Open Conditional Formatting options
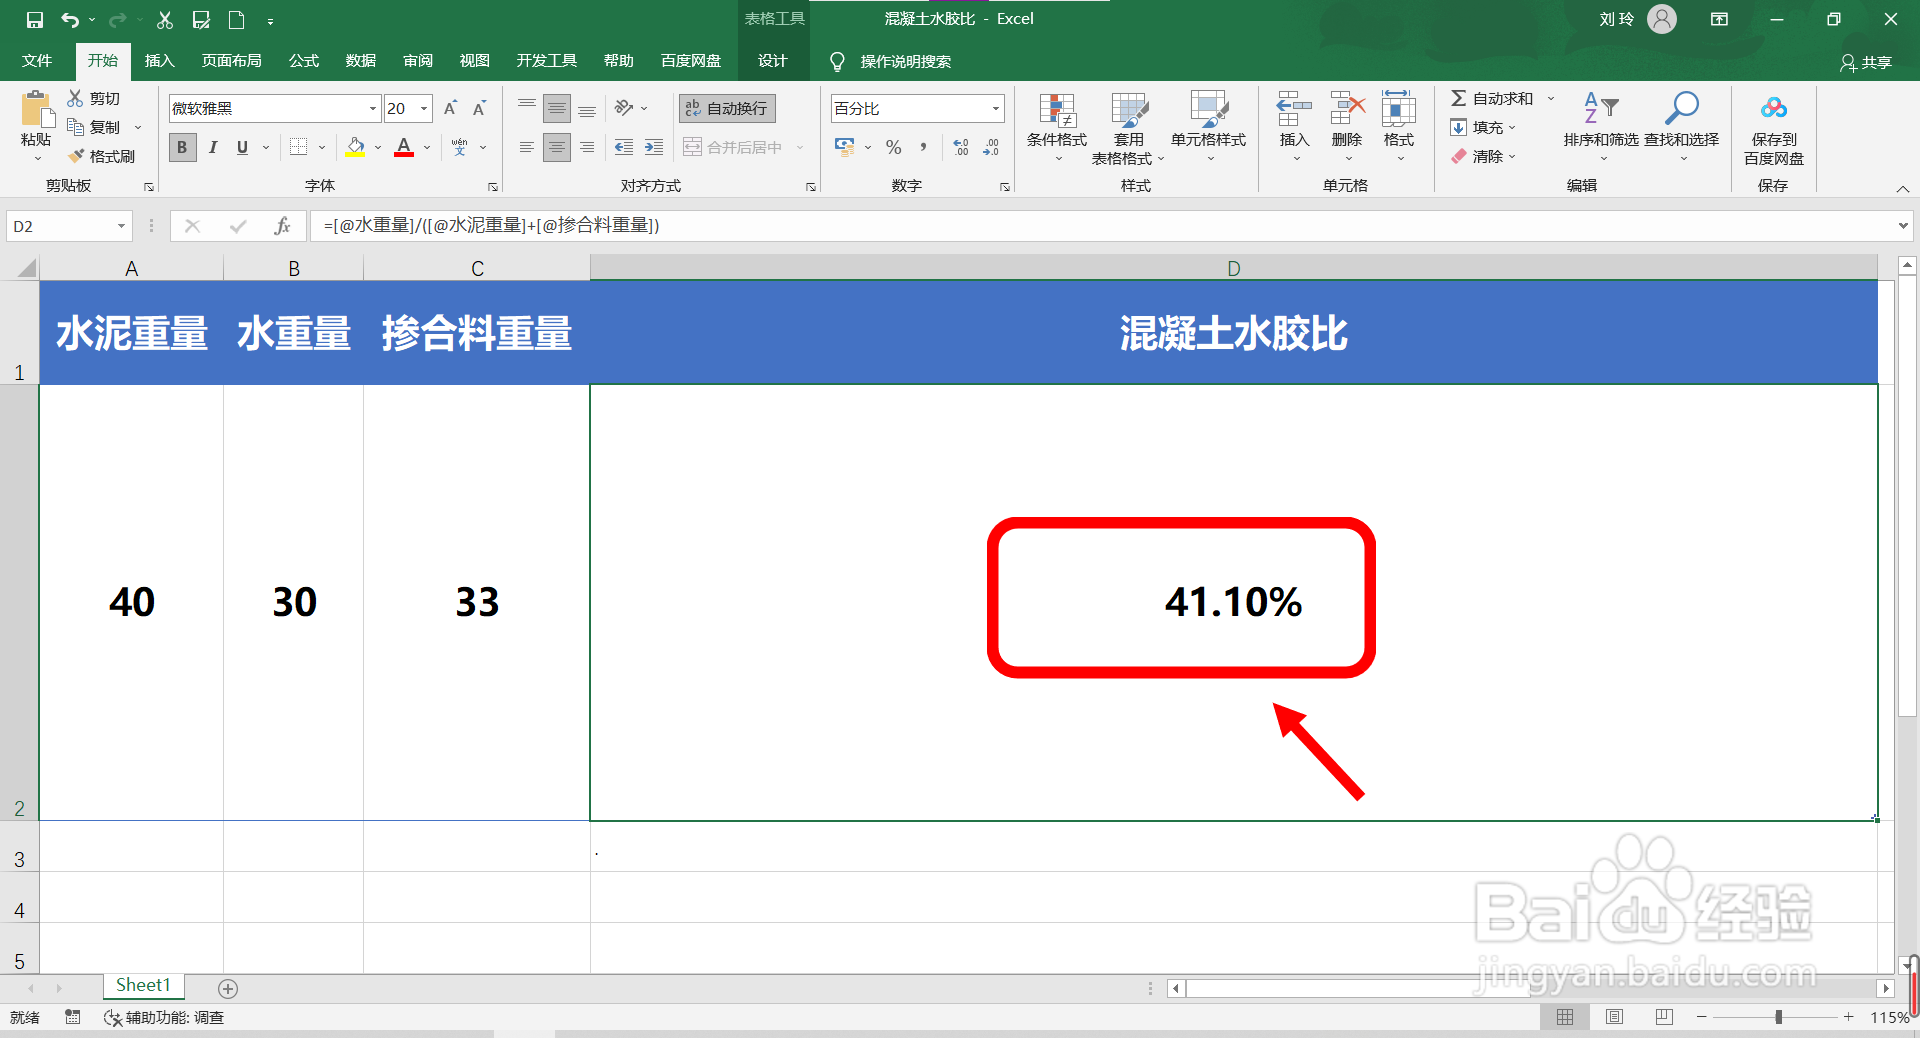The height and width of the screenshot is (1038, 1920). tap(1055, 128)
